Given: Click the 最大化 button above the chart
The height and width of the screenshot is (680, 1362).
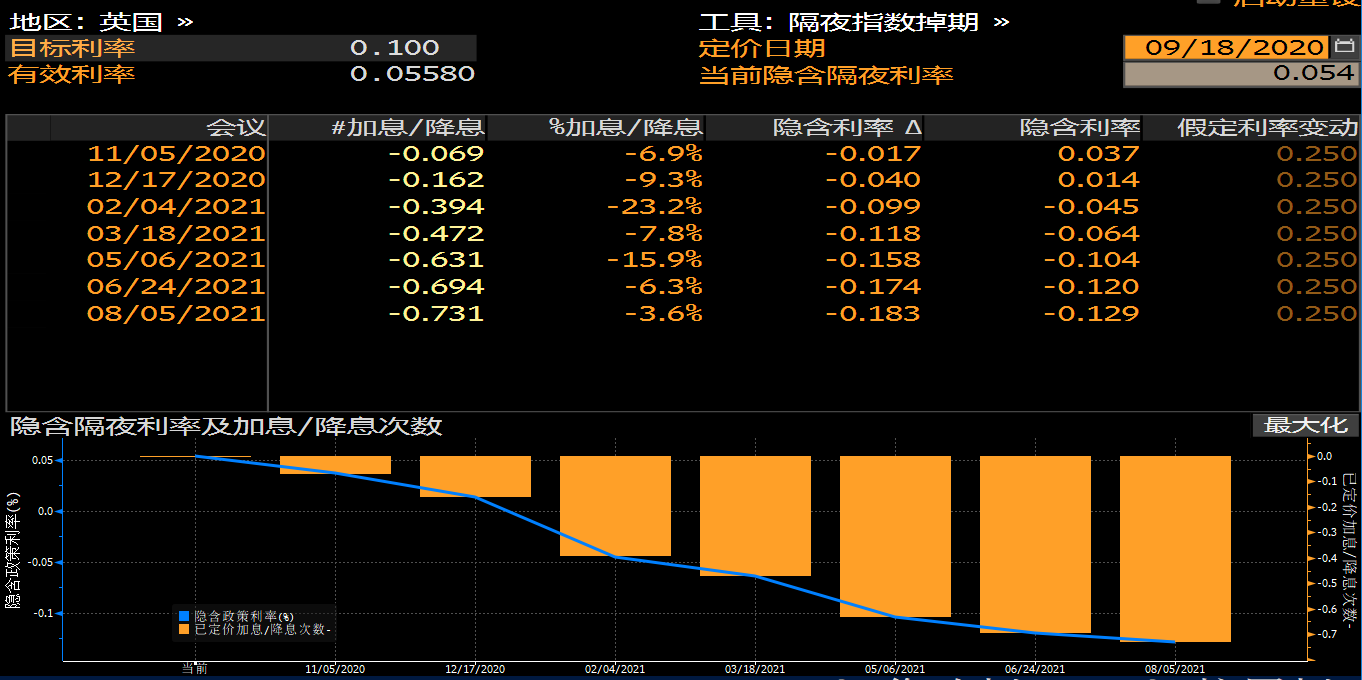Looking at the screenshot, I should [1306, 425].
